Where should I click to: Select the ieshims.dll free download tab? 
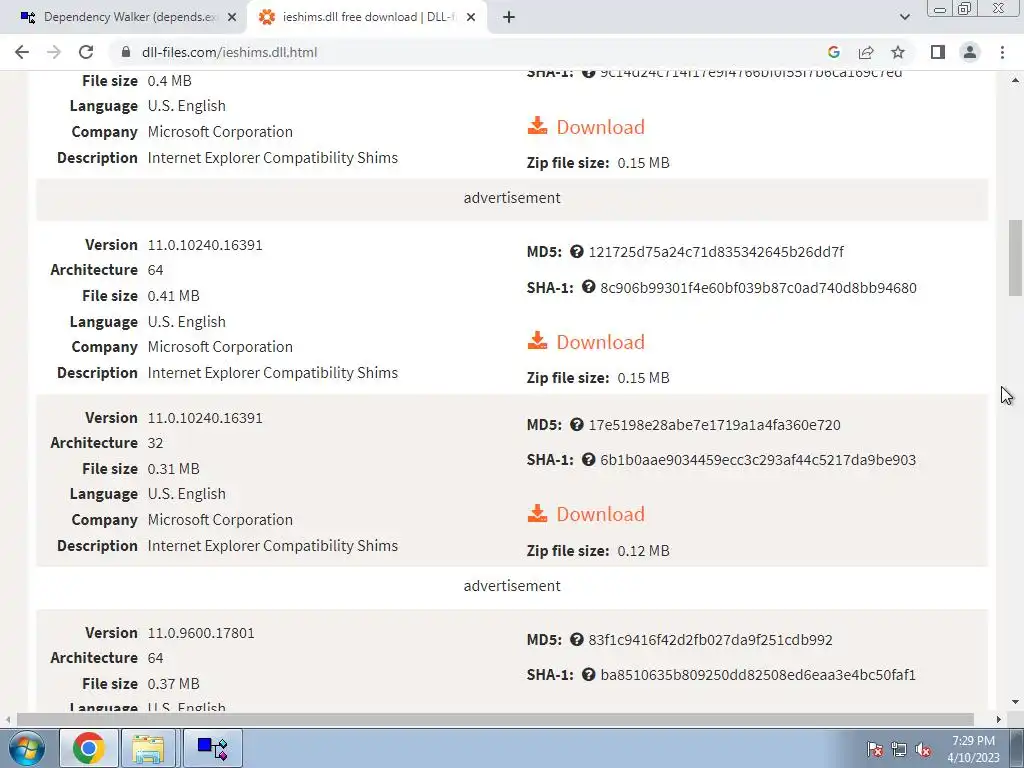367,17
